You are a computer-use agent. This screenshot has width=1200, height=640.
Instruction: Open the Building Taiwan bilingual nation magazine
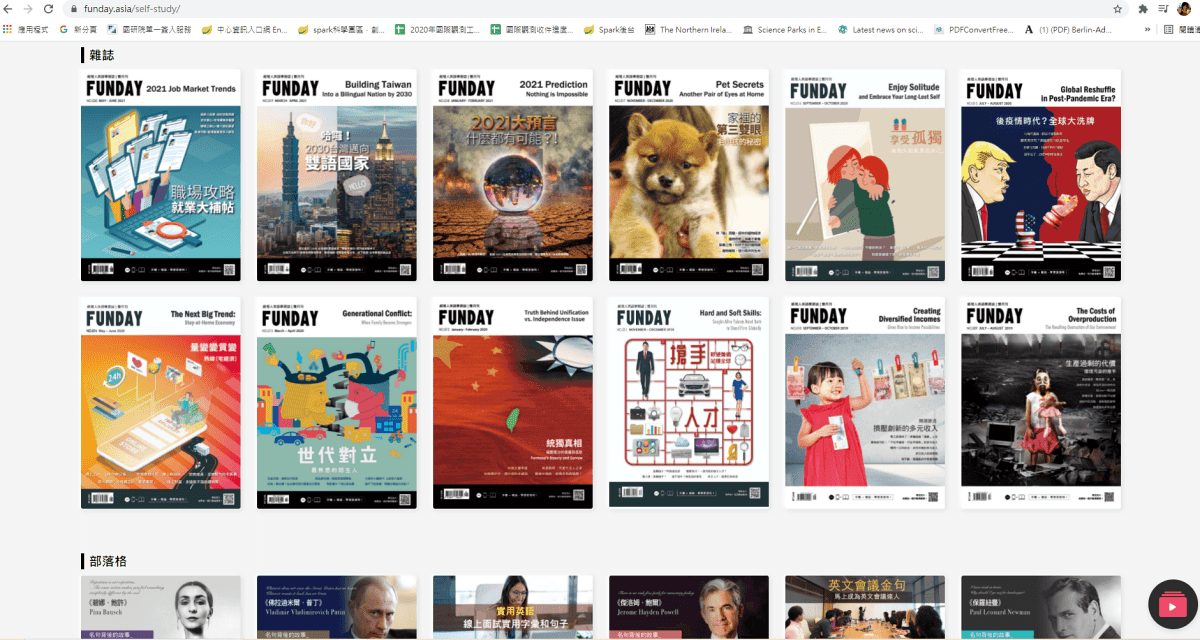(337, 175)
